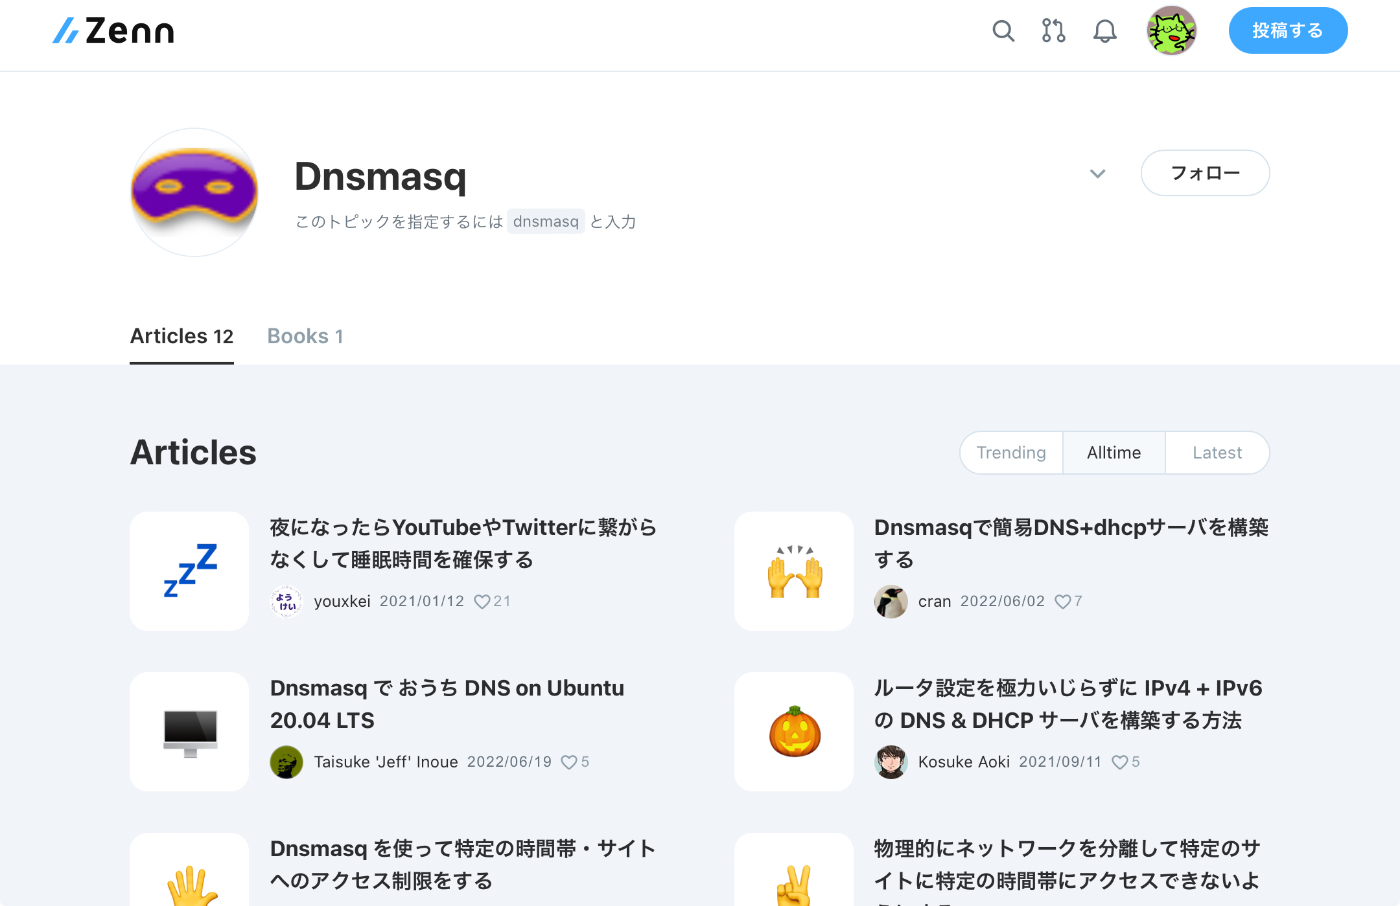The width and height of the screenshot is (1400, 906).
Task: Click the 投稿する post button
Action: pos(1288,31)
